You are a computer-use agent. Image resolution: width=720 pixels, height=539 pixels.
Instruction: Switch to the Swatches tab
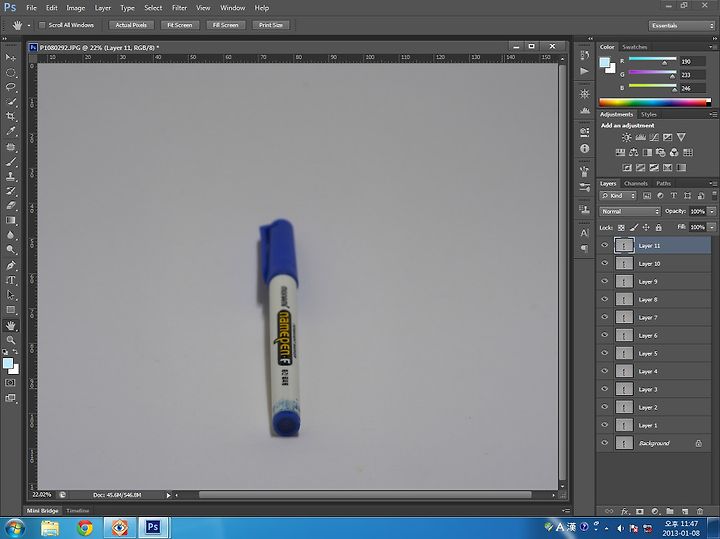pos(634,47)
